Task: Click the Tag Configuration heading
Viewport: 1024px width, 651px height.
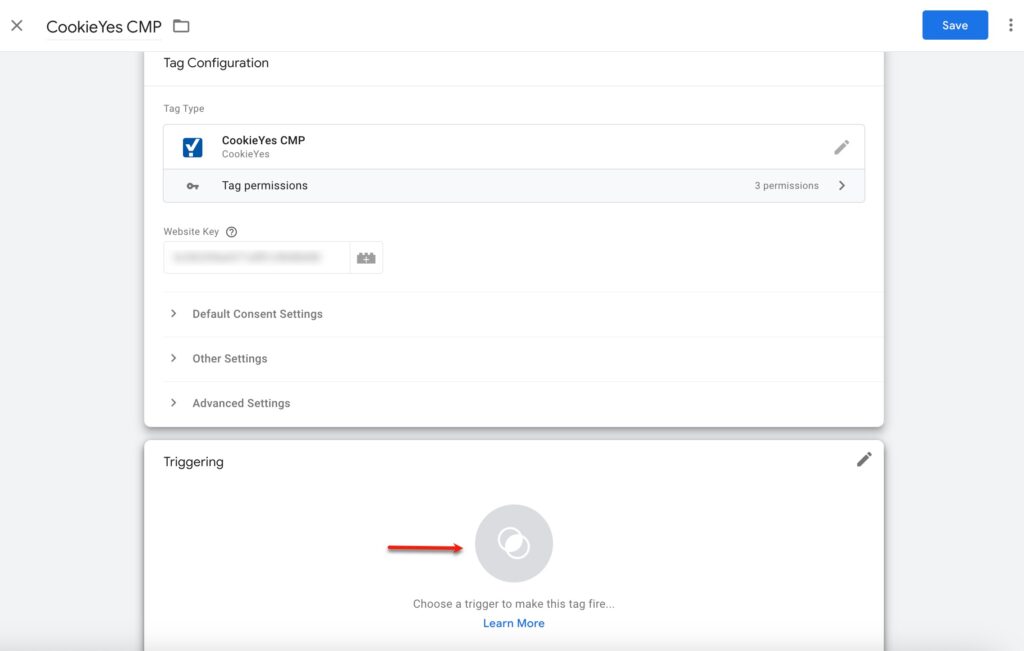Action: [216, 63]
